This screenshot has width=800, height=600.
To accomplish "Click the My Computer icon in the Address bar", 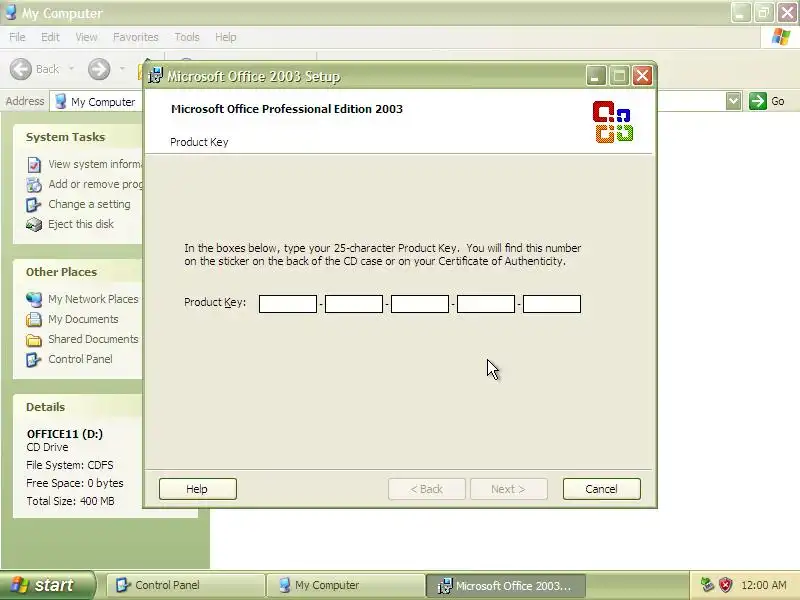I will (x=61, y=101).
